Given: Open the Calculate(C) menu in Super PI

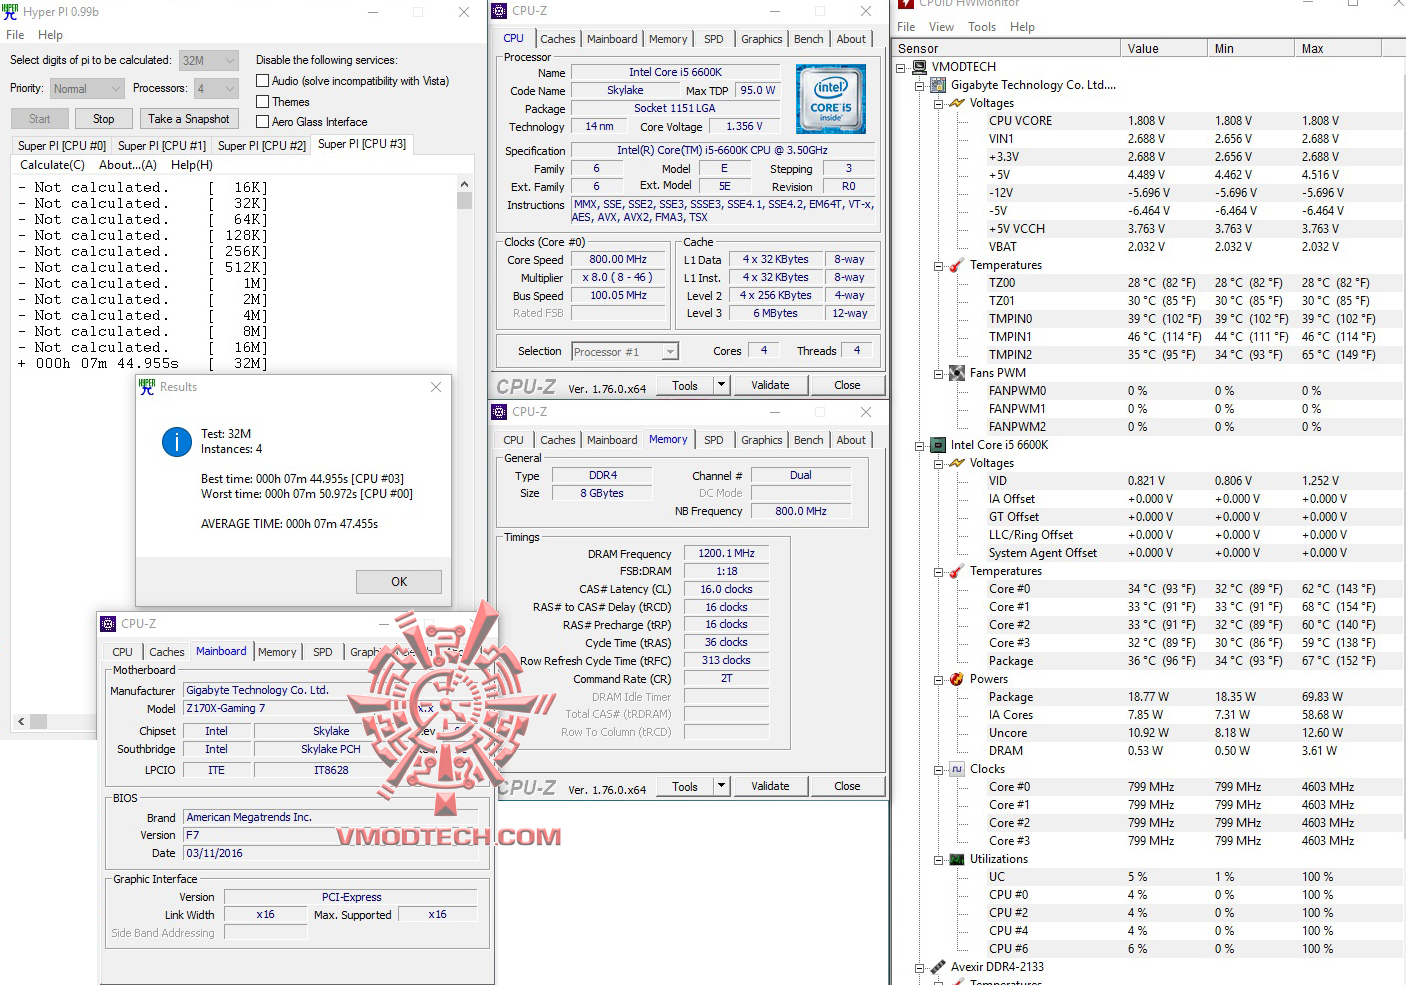Looking at the screenshot, I should point(53,165).
